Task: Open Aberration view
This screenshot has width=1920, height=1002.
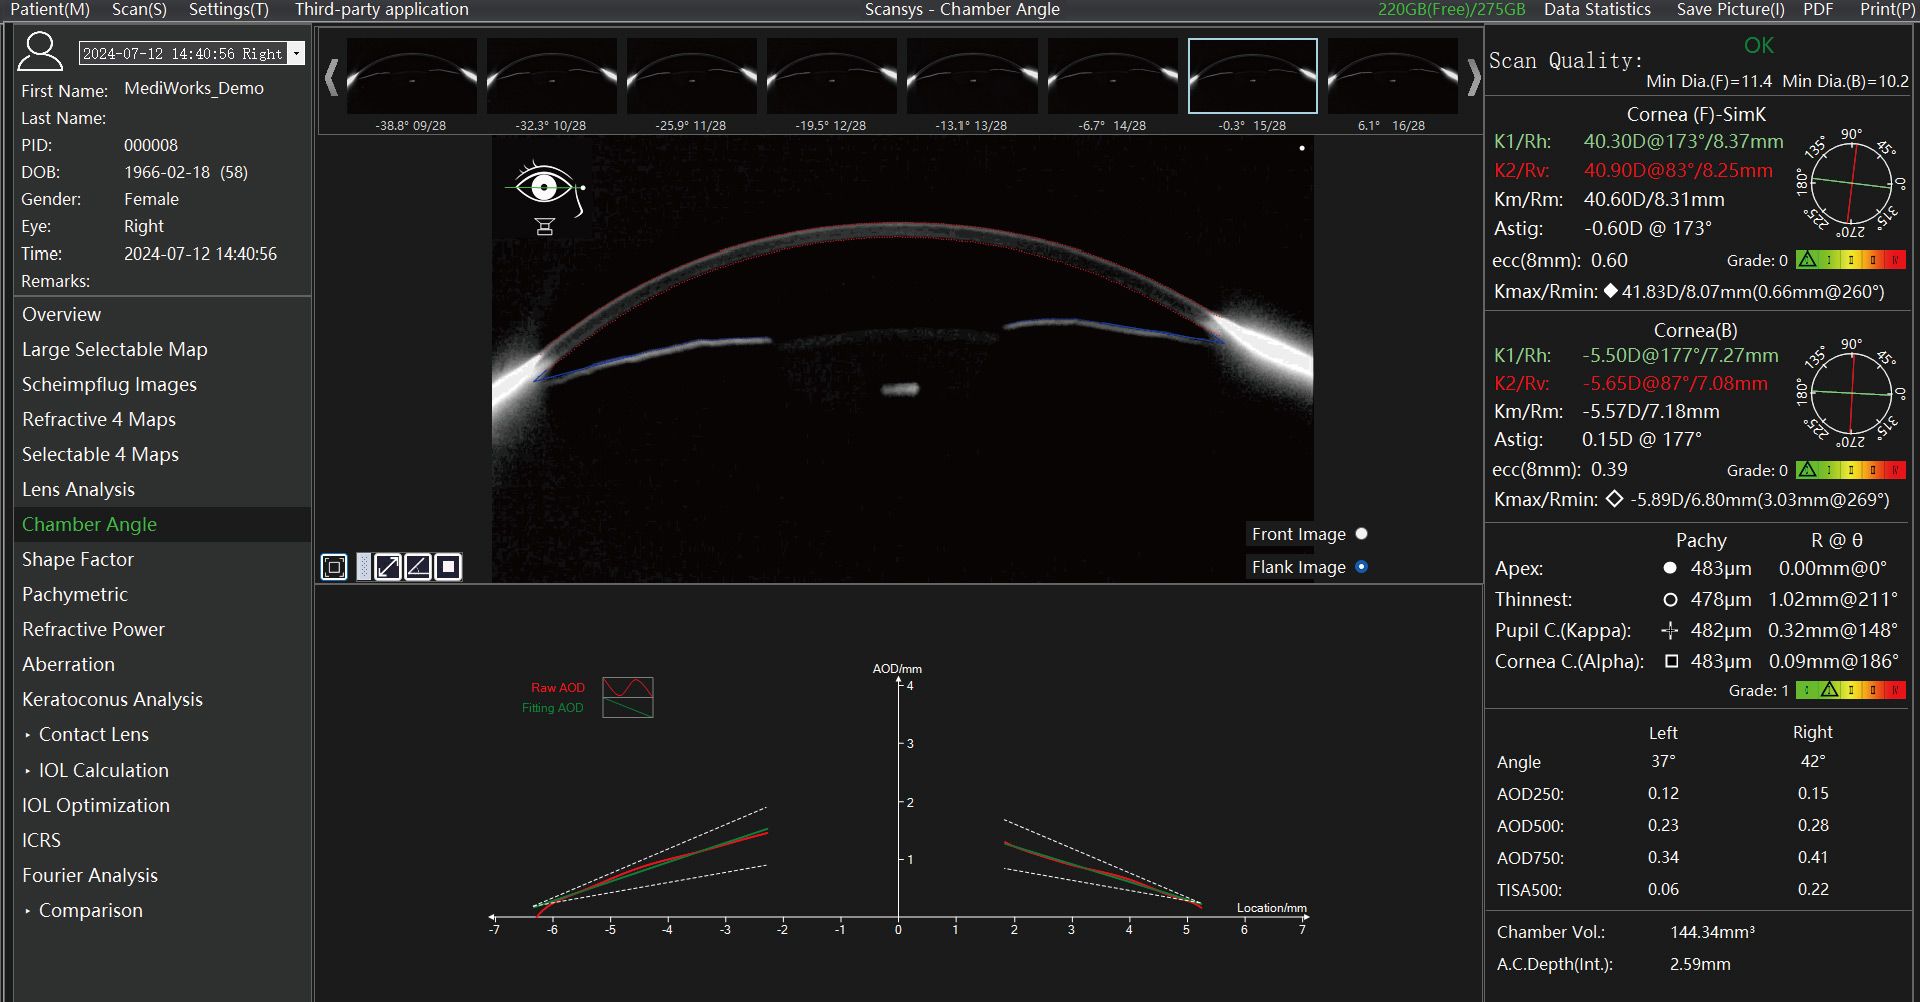Action: (162, 664)
